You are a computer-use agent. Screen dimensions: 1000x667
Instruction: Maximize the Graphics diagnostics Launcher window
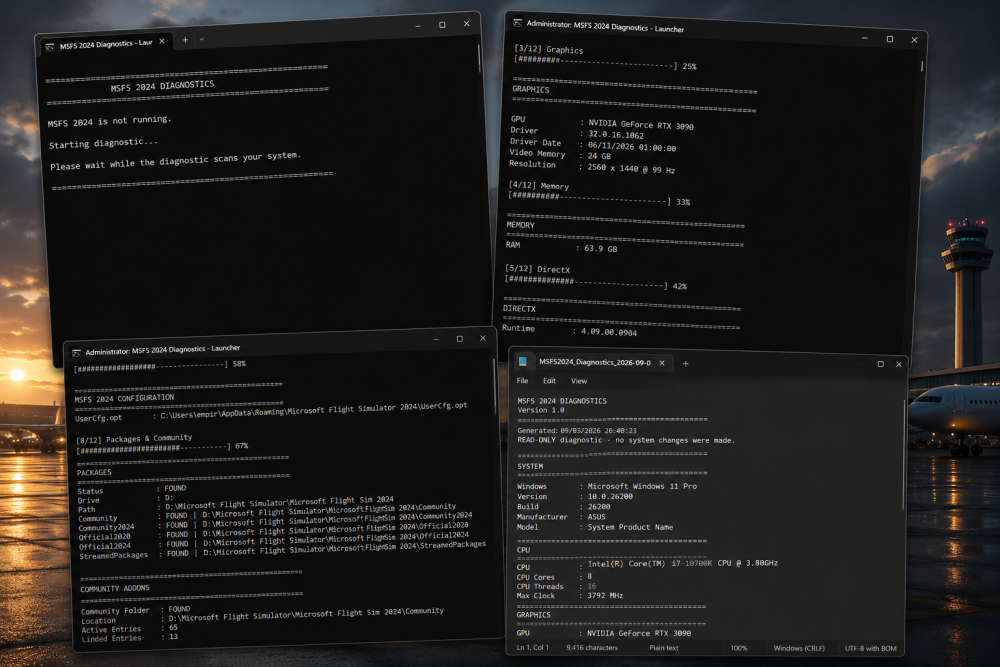890,39
